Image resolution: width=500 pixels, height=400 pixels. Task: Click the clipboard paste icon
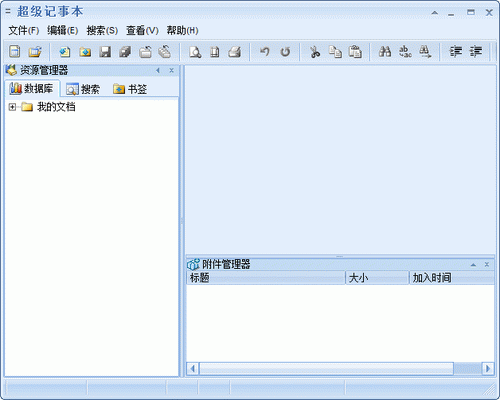tap(355, 52)
